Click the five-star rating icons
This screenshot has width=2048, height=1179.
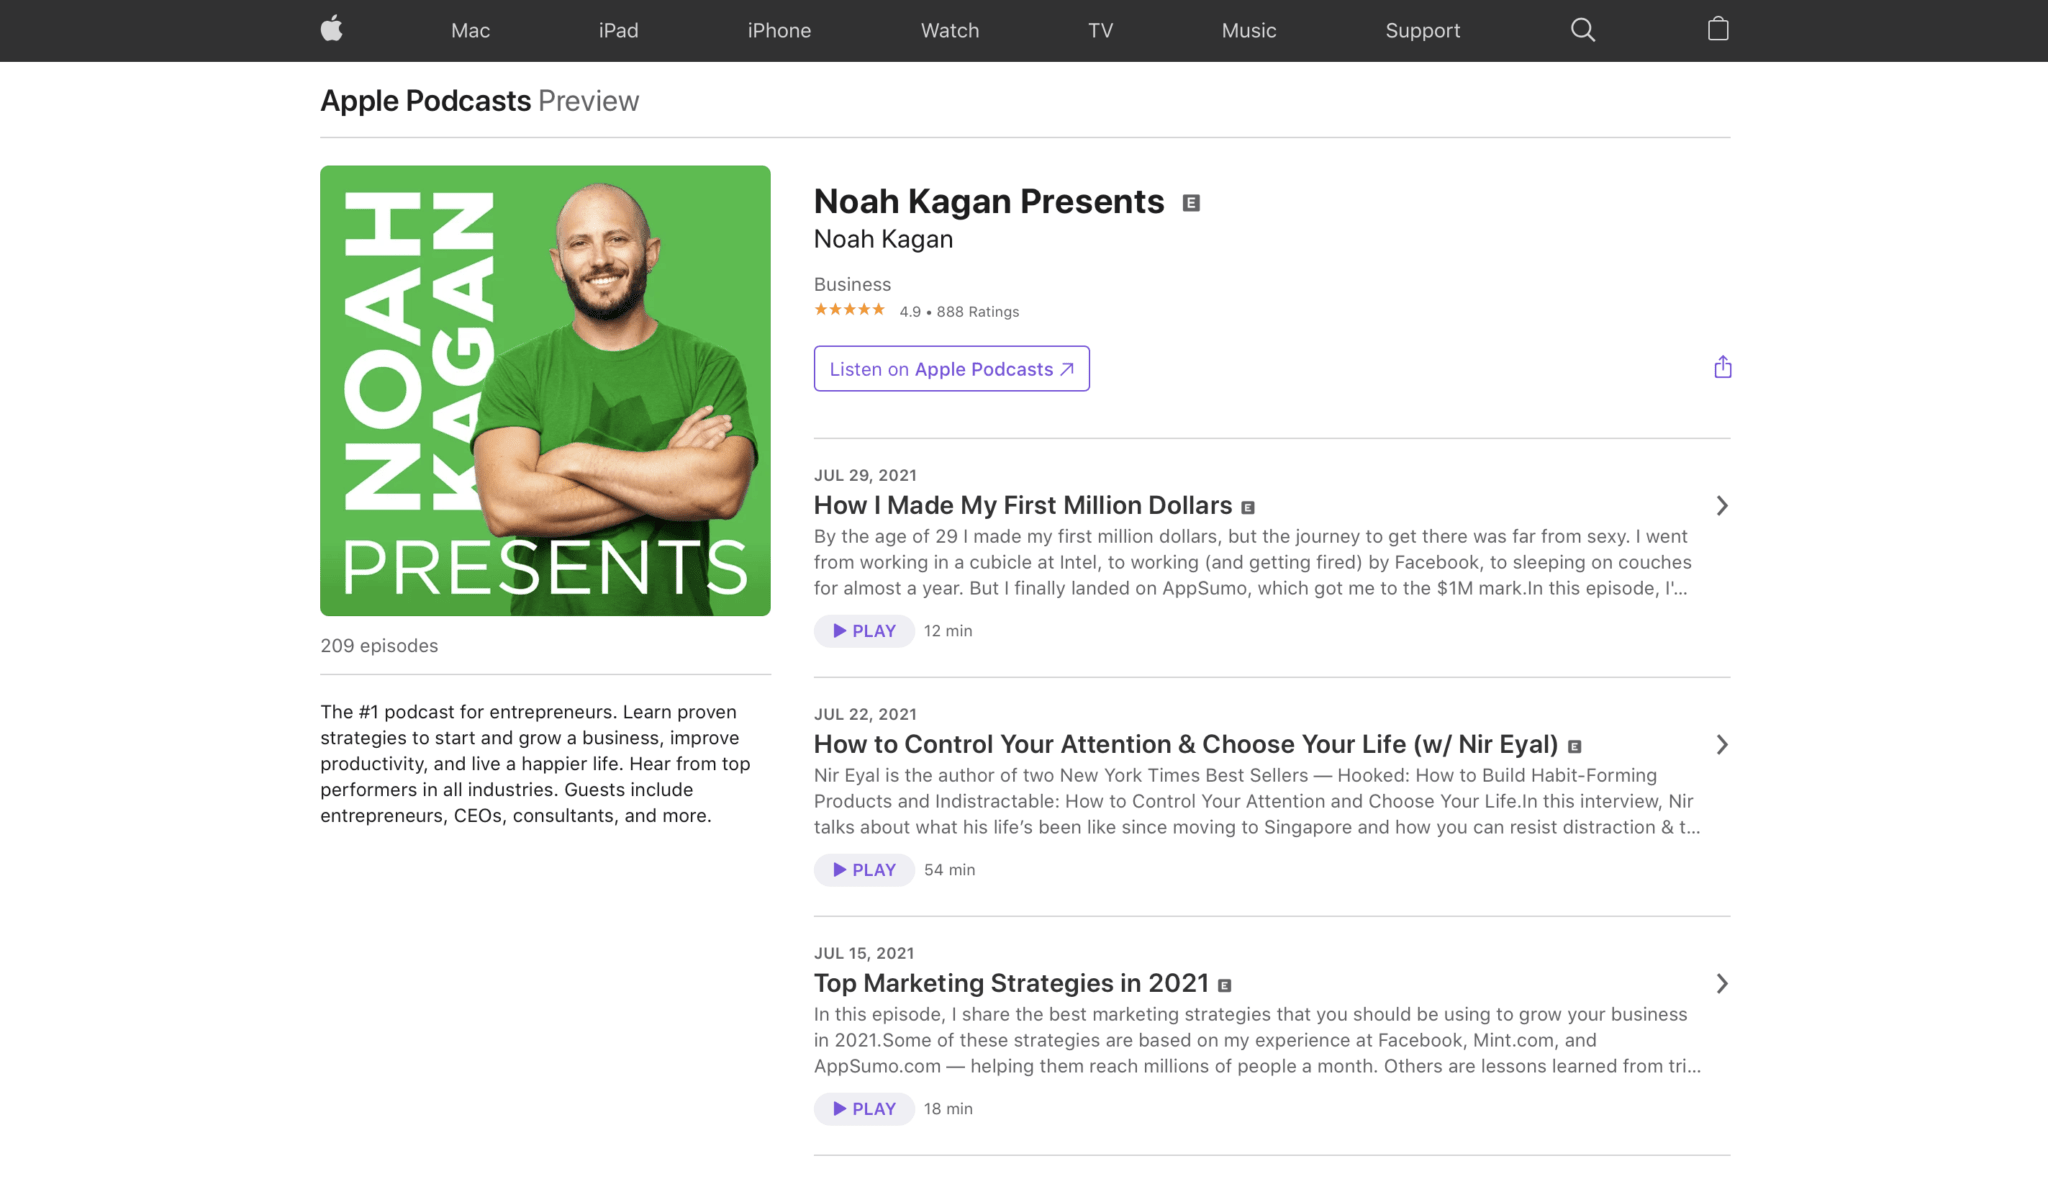(849, 310)
